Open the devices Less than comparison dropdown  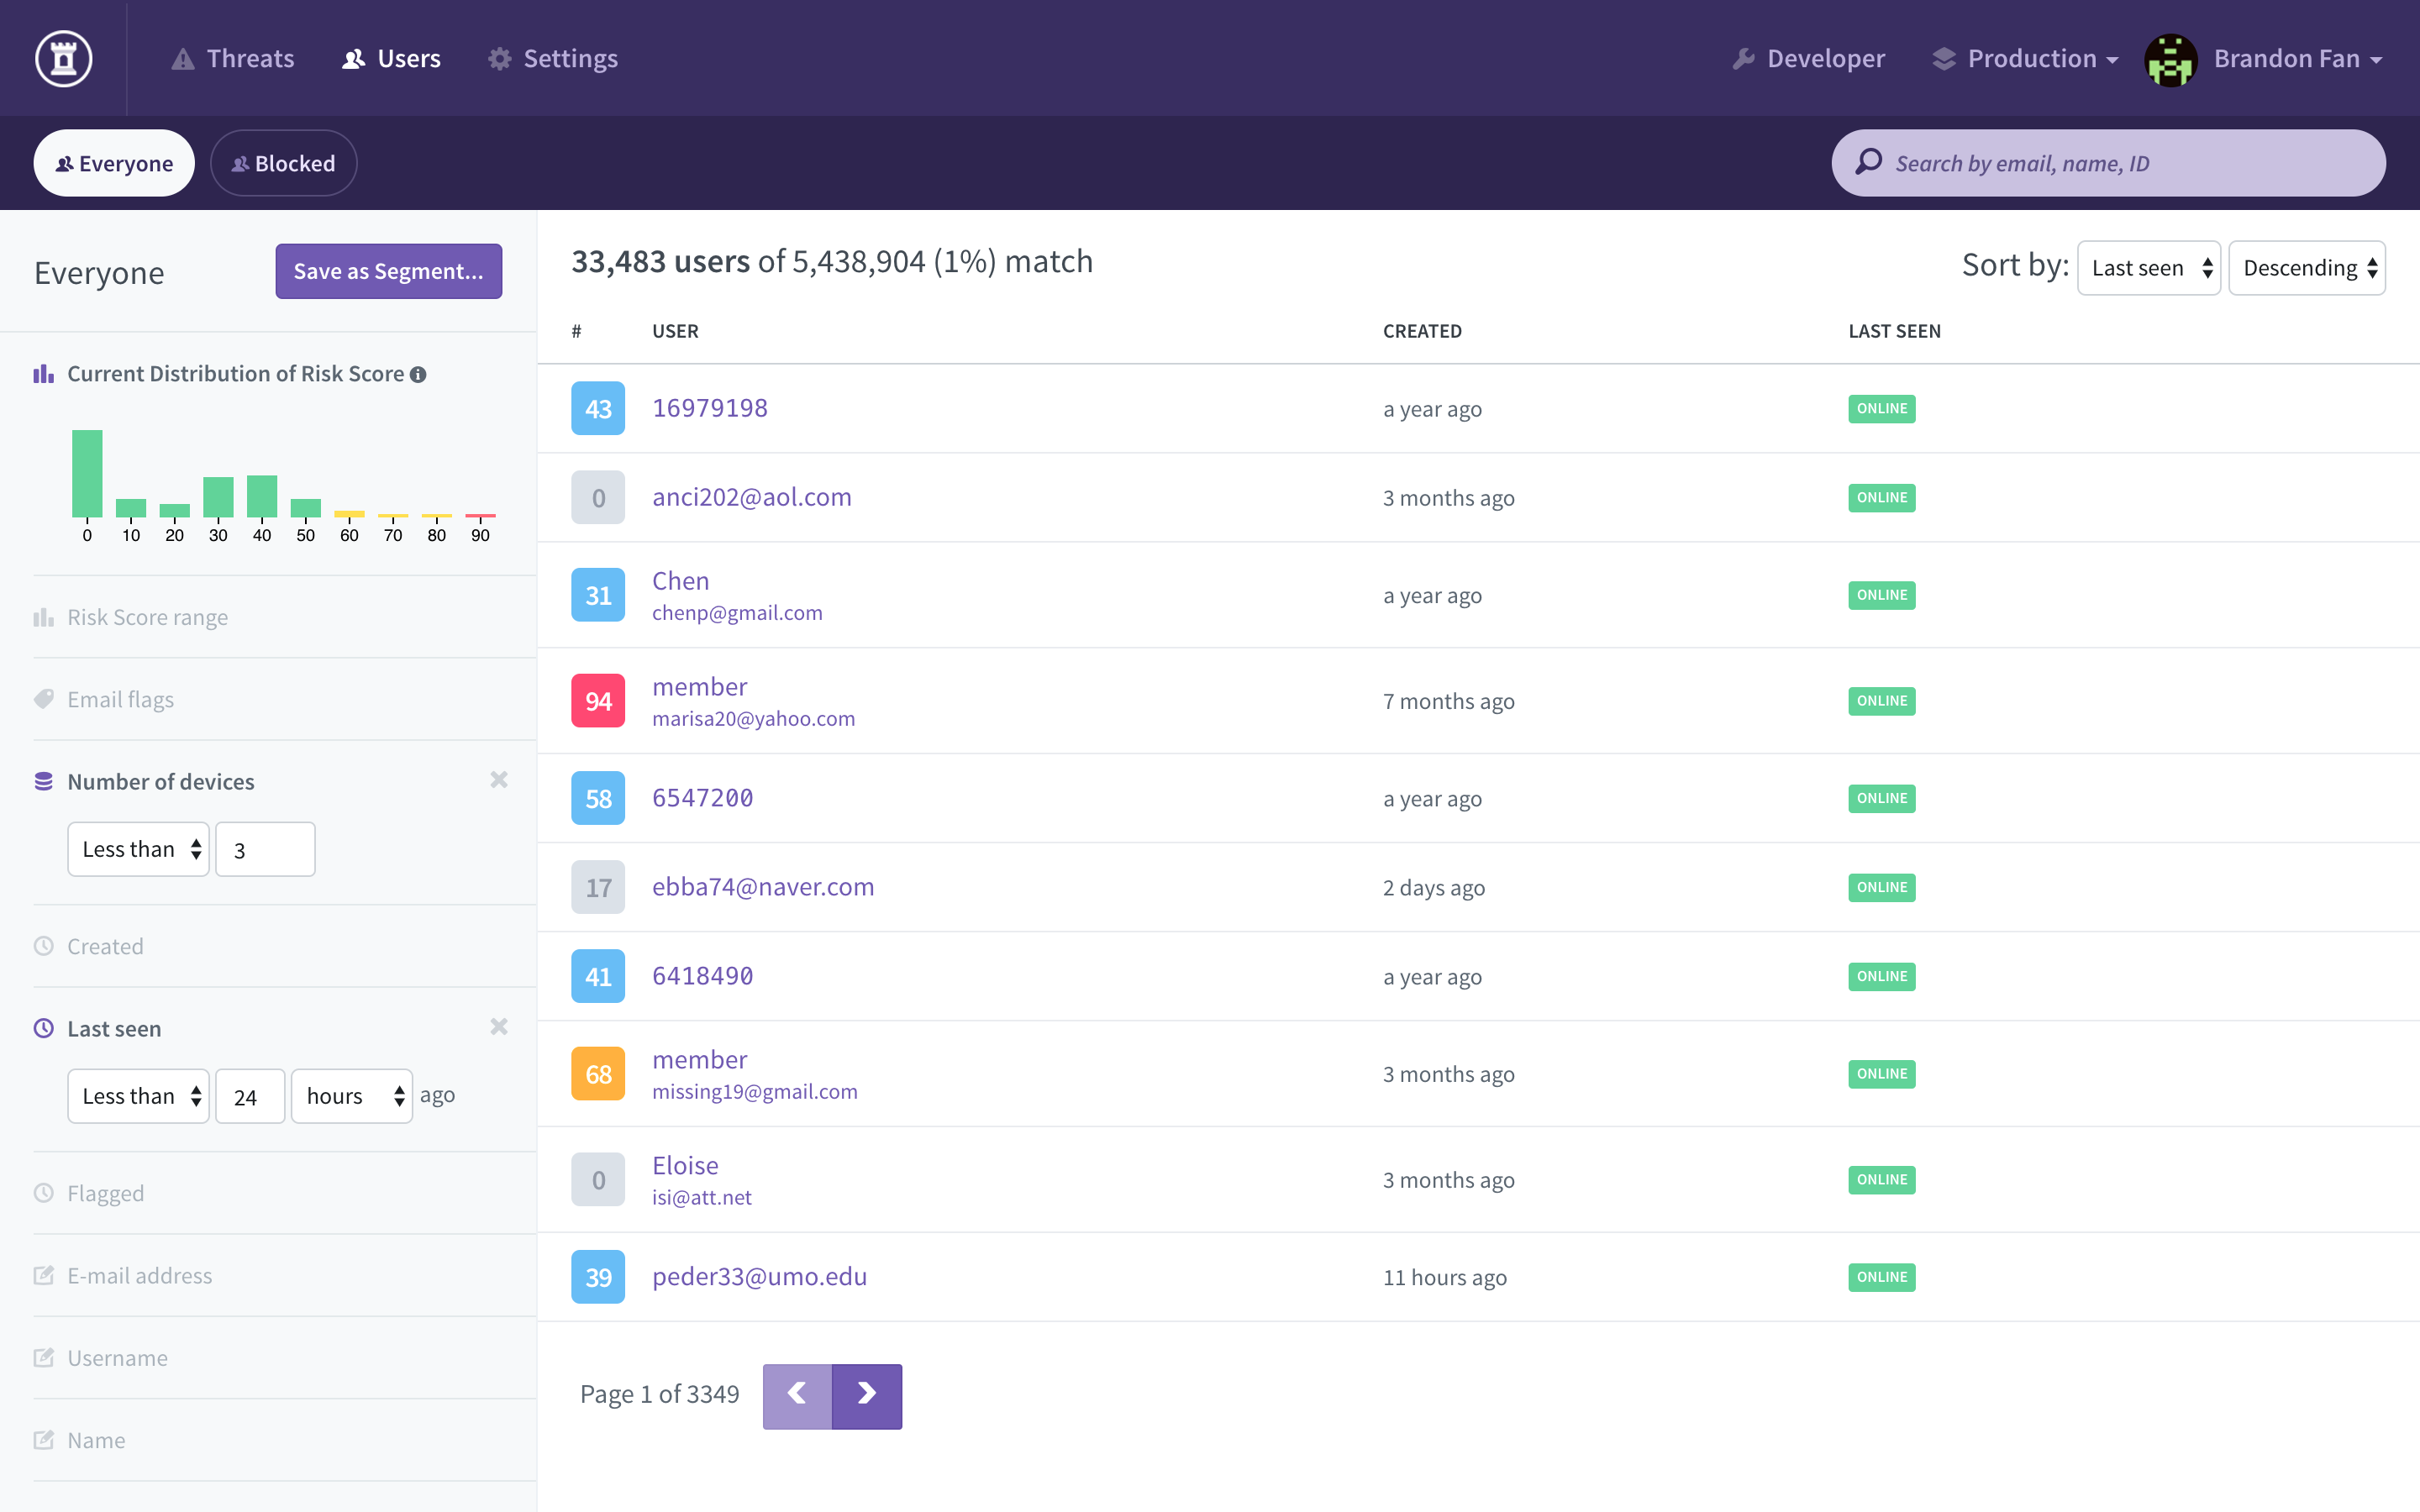138,849
